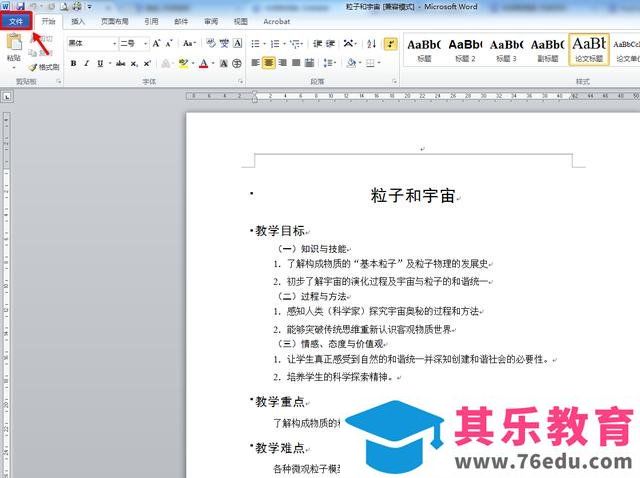Viewport: 640px width, 478px height.
Task: Open the Clipboard pane launcher (剪贴板 group)
Action: (59, 82)
